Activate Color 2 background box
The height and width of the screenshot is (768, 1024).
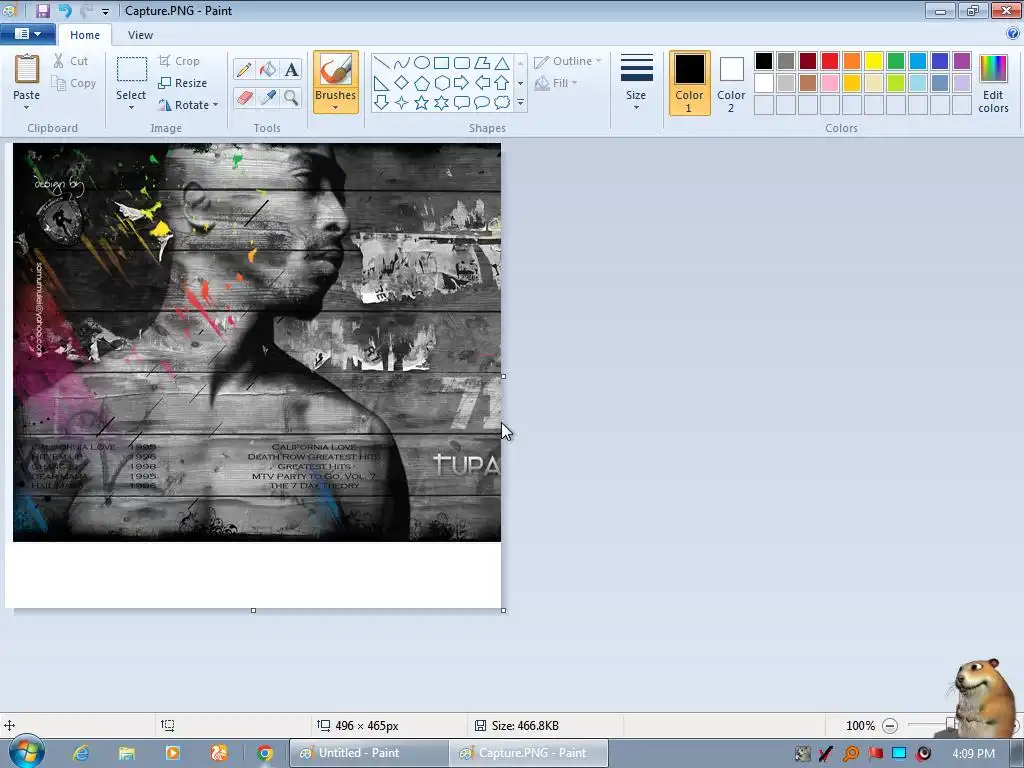731,83
